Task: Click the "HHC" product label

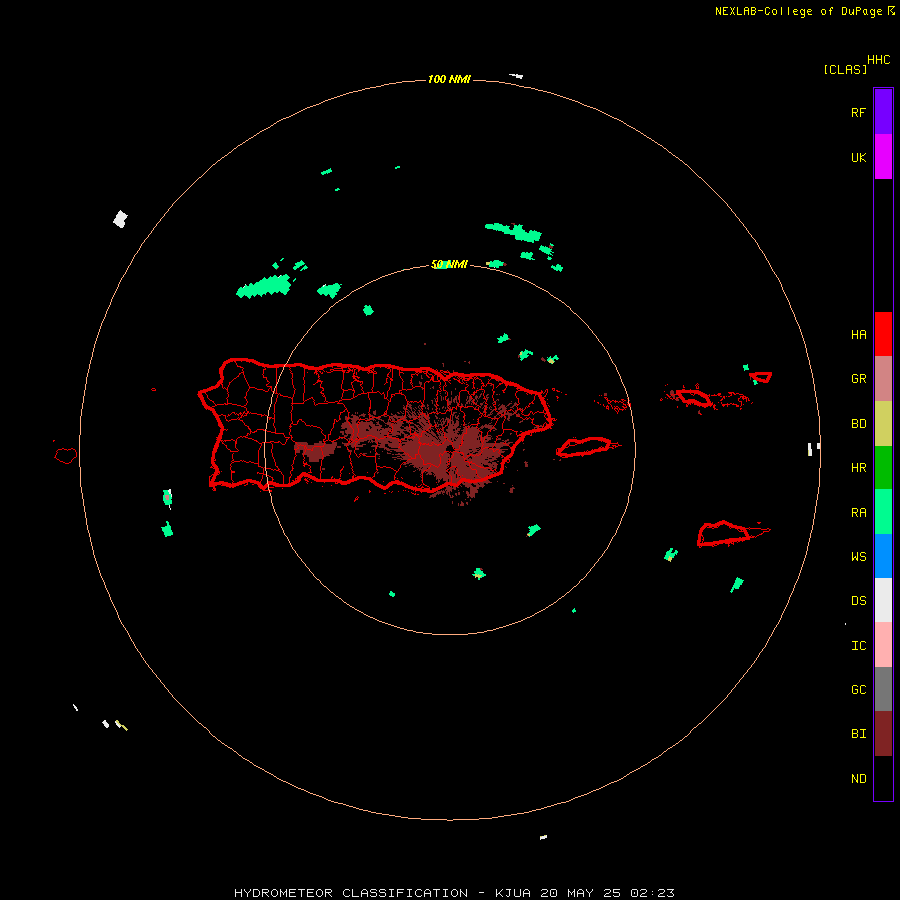Action: pos(878,60)
